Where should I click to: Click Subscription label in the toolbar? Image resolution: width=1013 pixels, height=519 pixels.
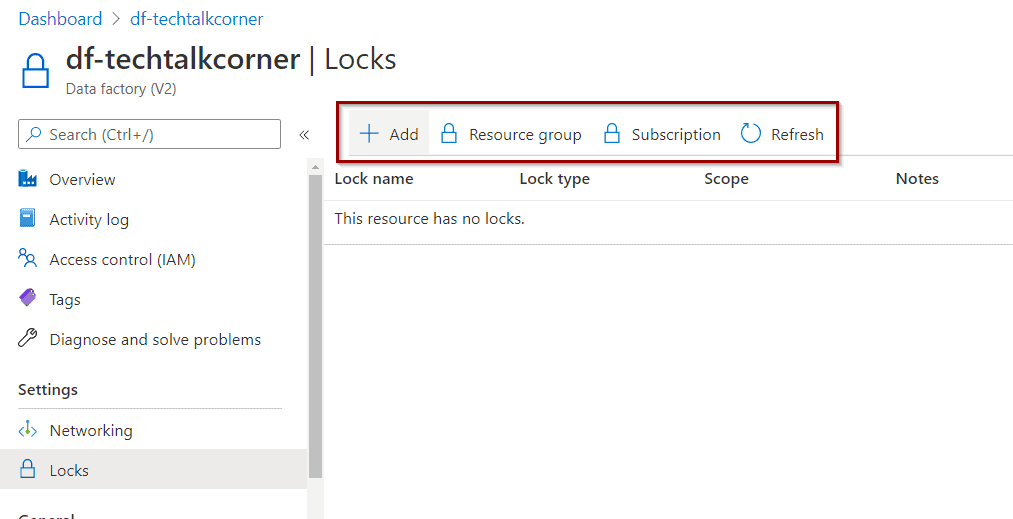[x=676, y=134]
